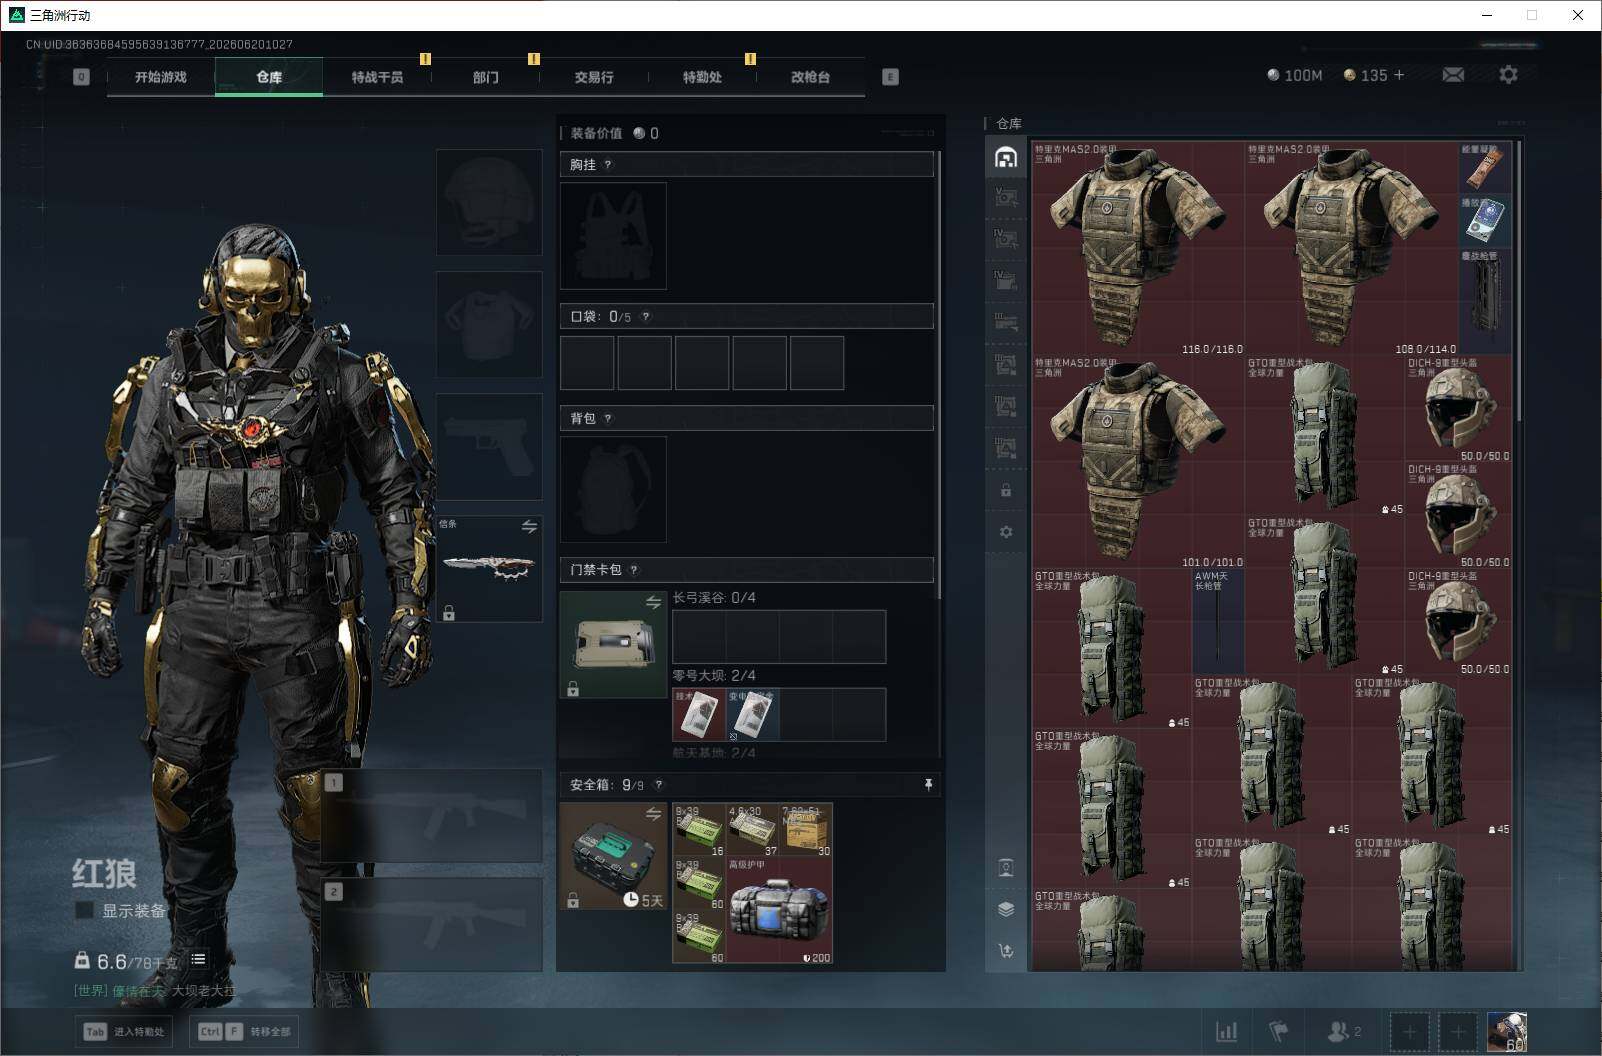This screenshot has width=1602, height=1056.
Task: Click the help icon next to 安全箱
Action: [x=658, y=785]
